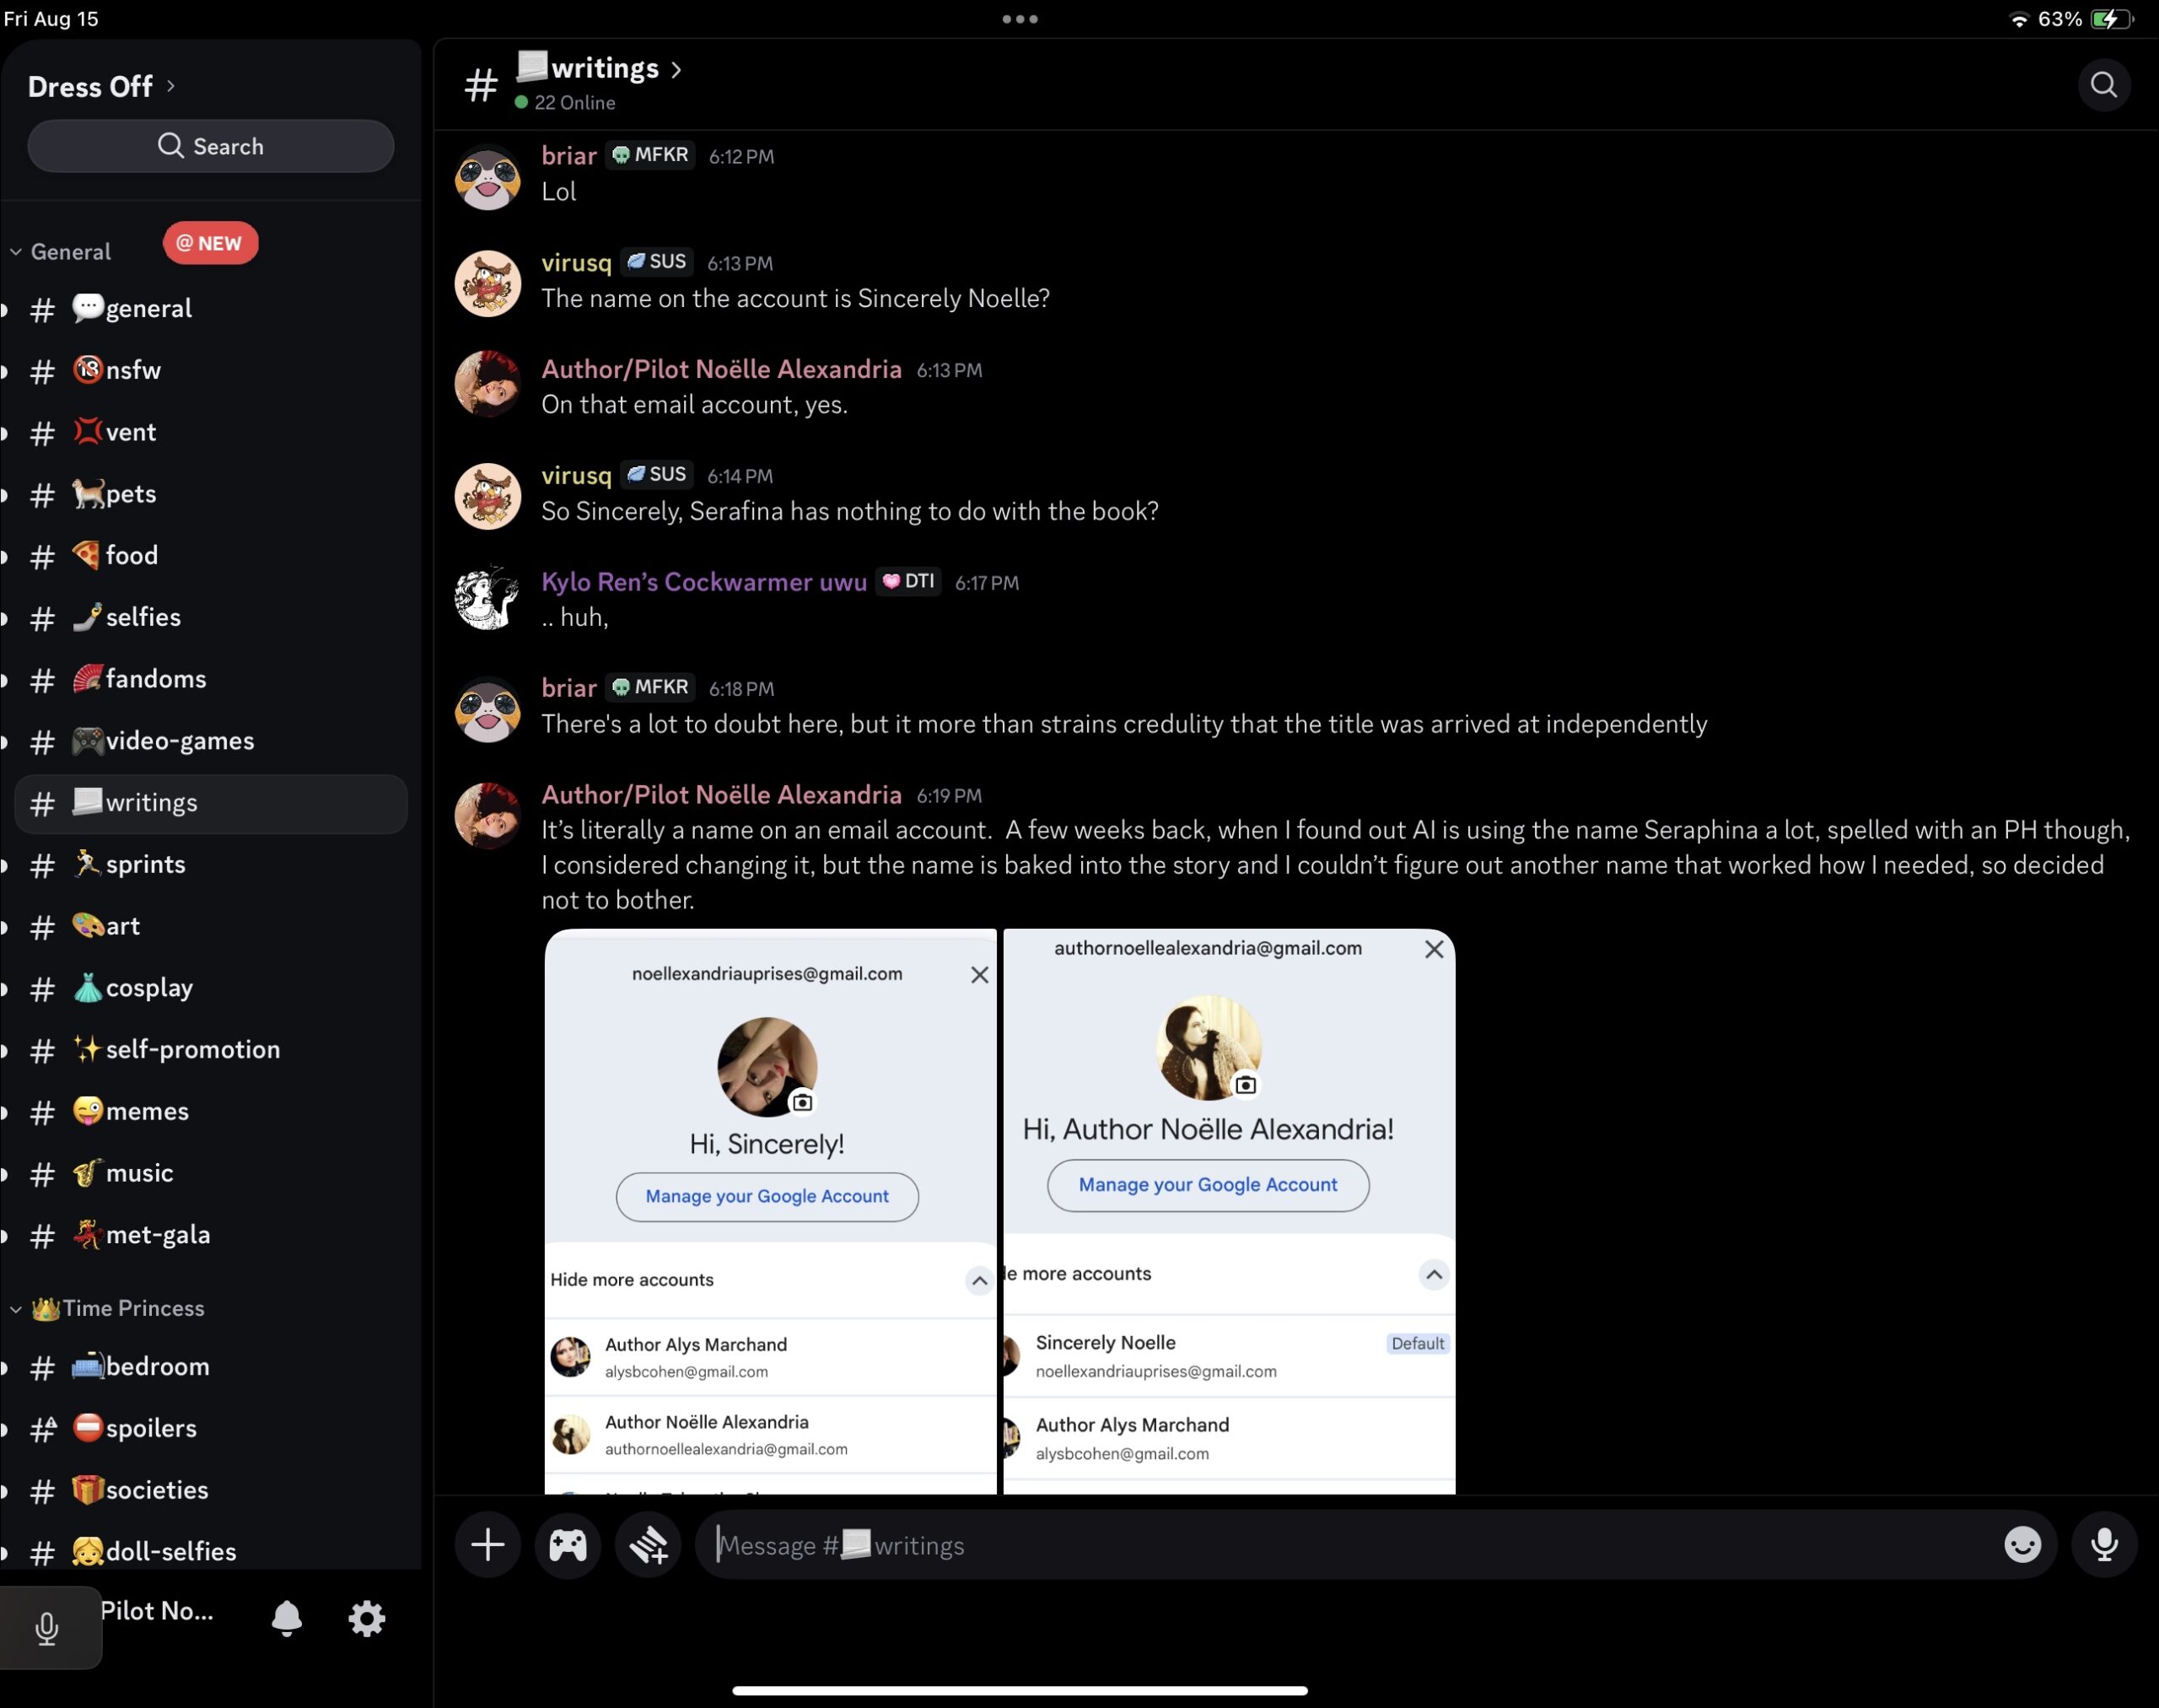Tap the voice message microphone
The width and height of the screenshot is (2159, 1708).
[2104, 1545]
